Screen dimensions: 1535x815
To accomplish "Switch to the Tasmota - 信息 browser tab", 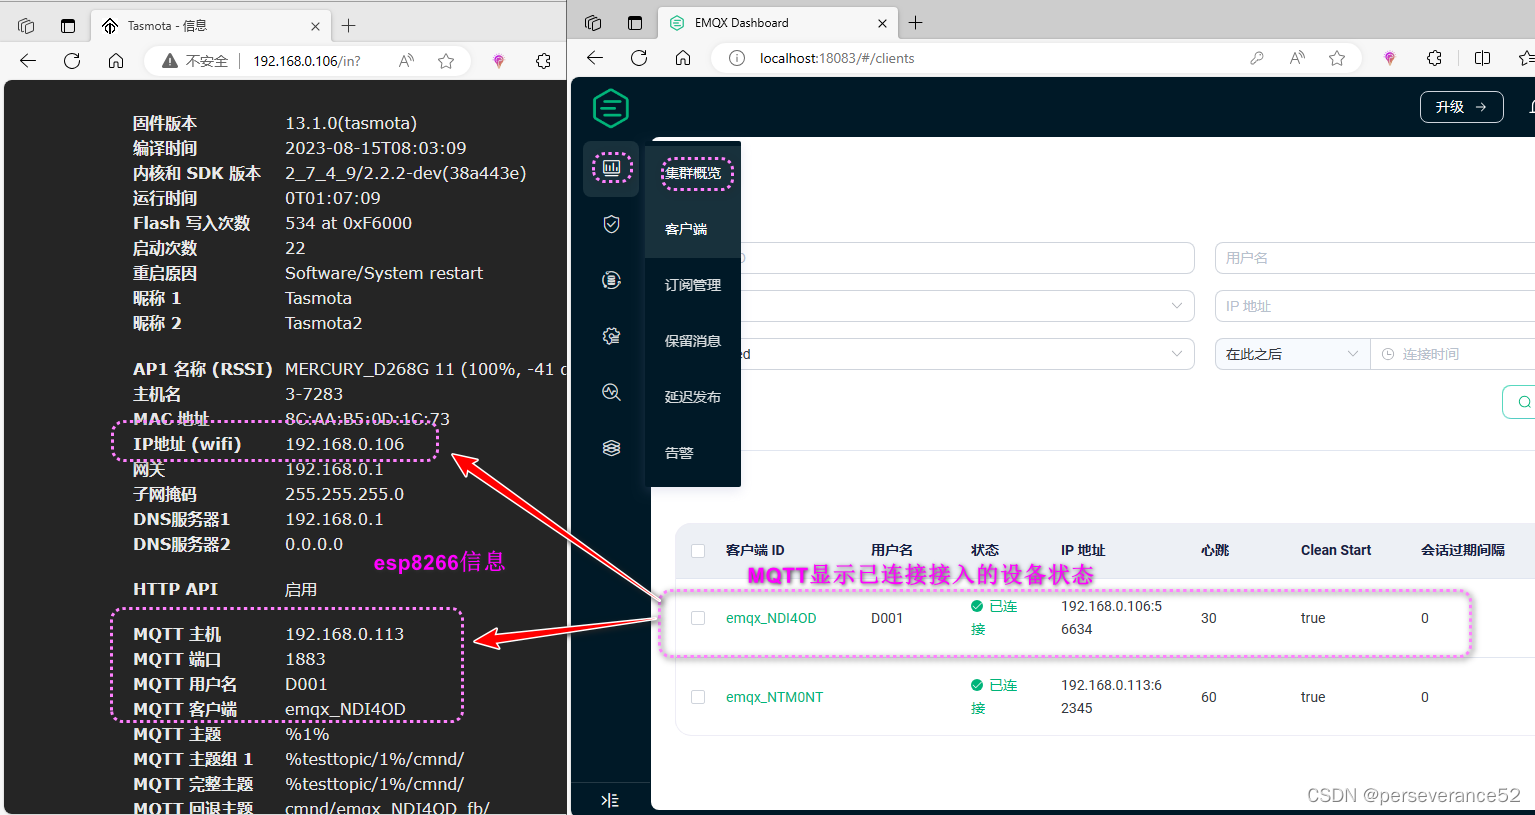I will [210, 26].
